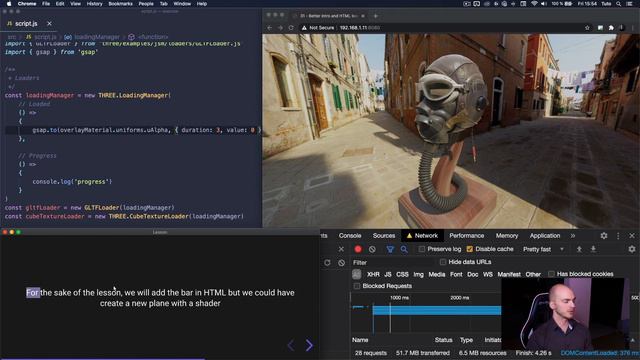Bookmark this page with the star
This screenshot has width=640, height=360.
coord(587,28)
